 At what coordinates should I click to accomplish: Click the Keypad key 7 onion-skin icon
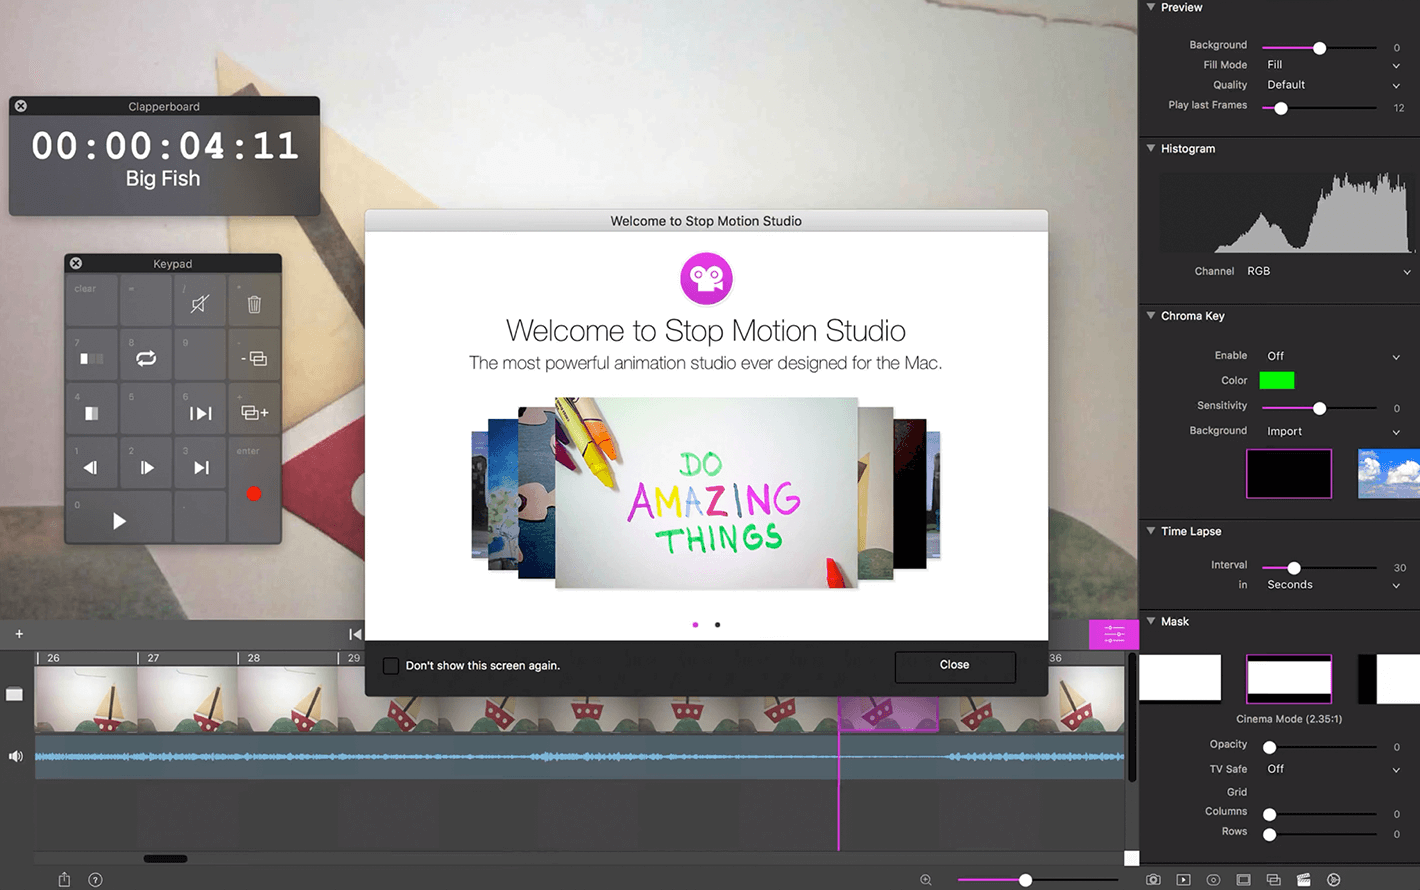pos(91,358)
